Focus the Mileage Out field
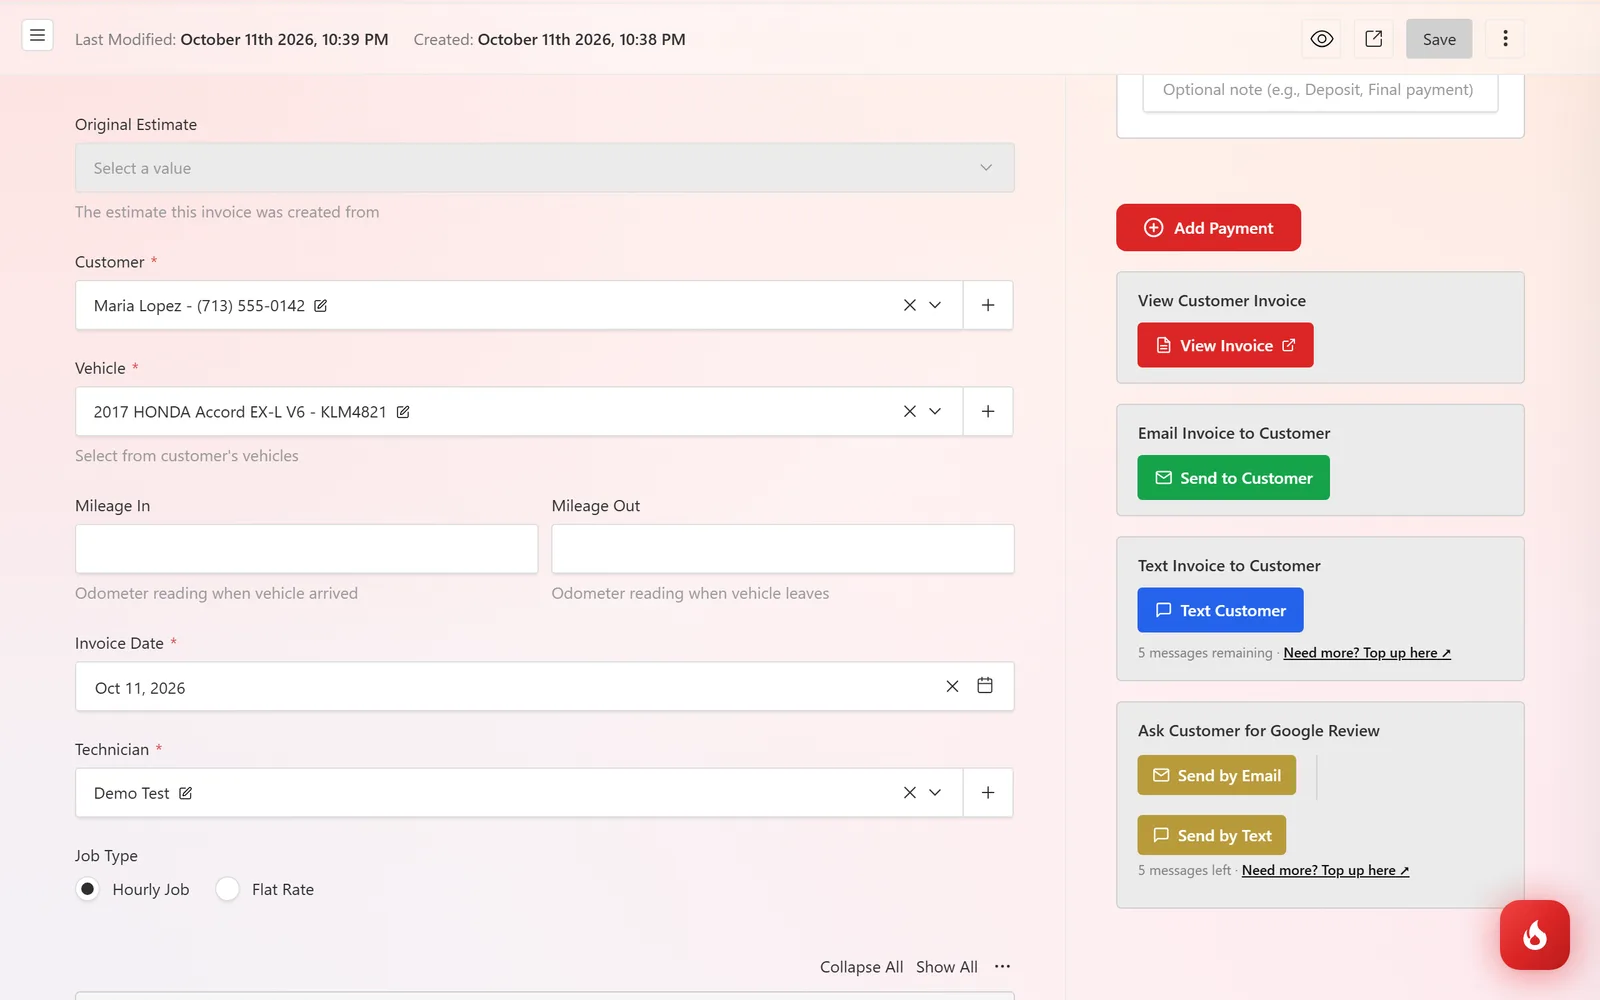Screen dimensions: 1600x1000 [783, 549]
